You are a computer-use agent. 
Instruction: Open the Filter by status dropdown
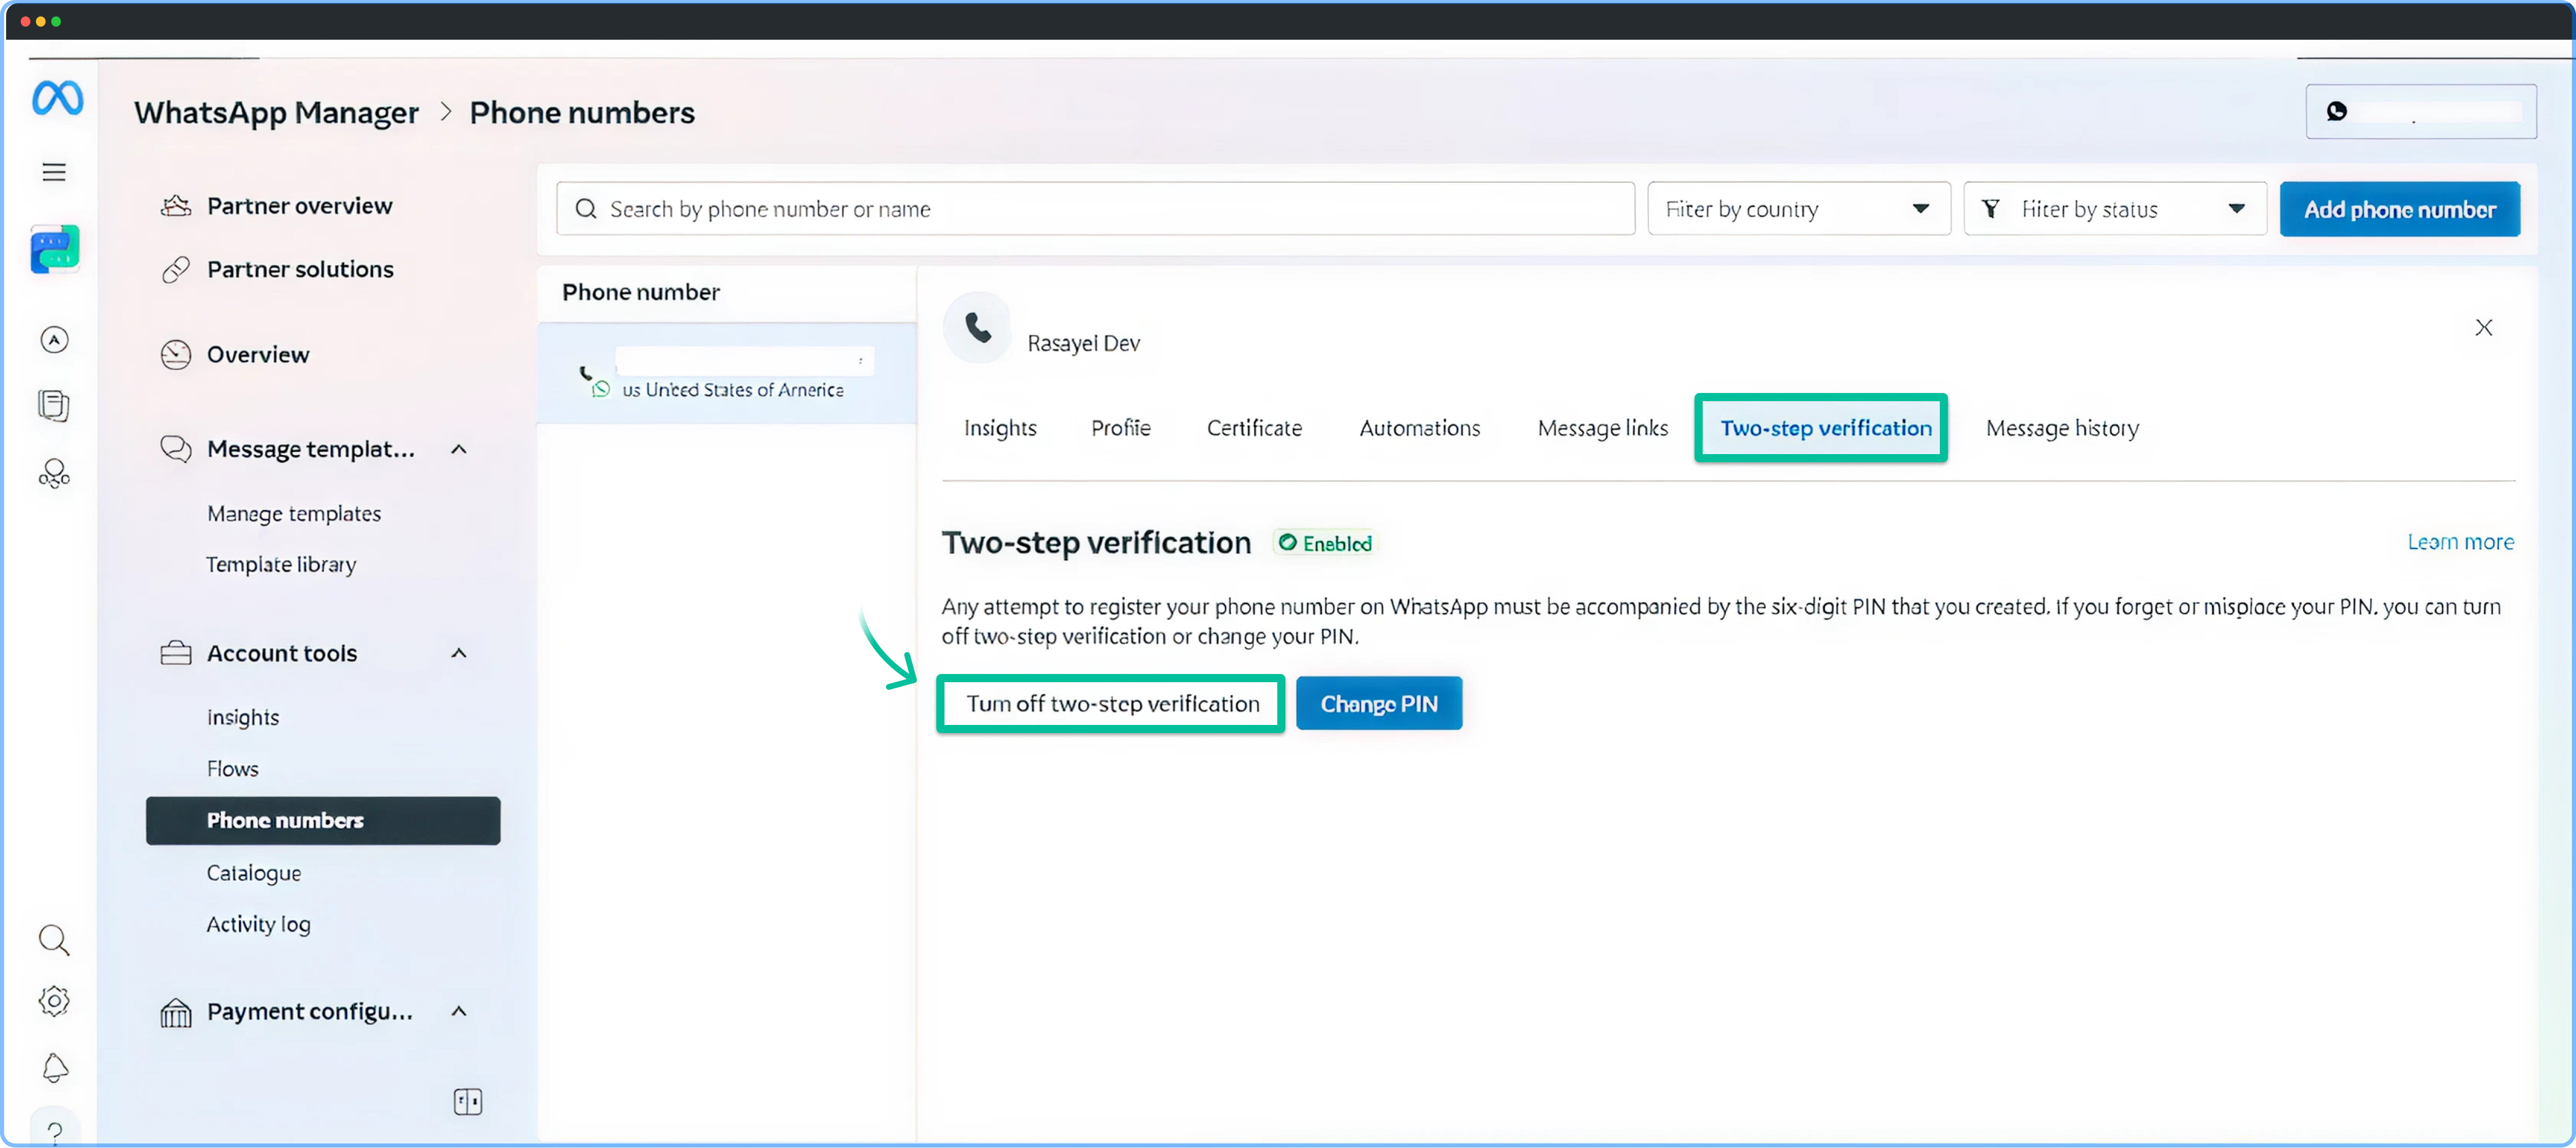pyautogui.click(x=2114, y=209)
